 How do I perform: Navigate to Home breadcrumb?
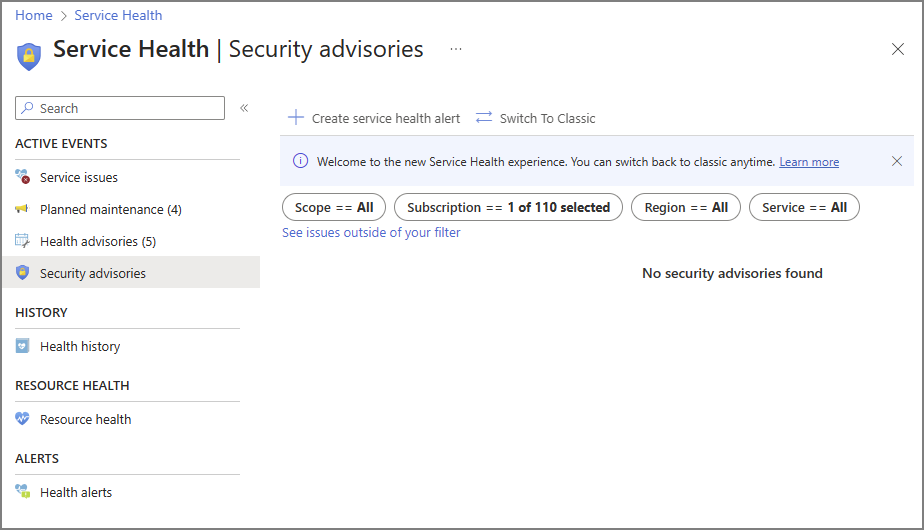(34, 15)
